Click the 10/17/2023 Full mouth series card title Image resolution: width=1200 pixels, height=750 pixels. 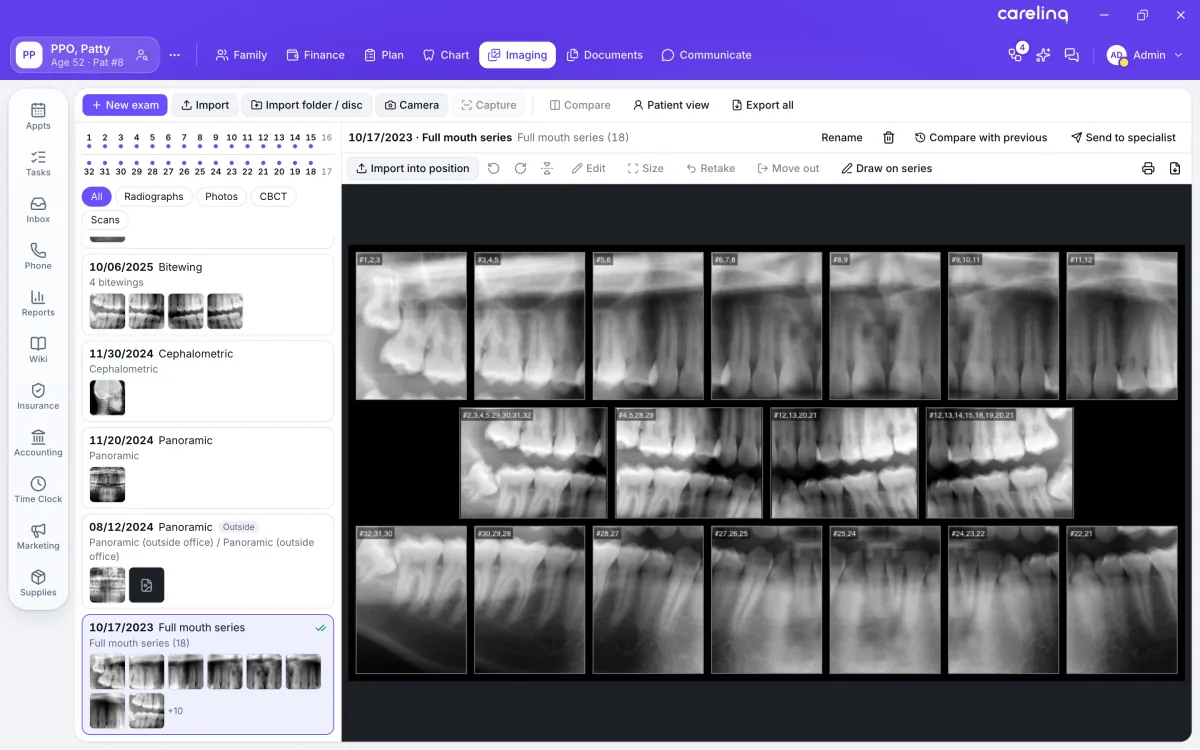click(x=167, y=627)
